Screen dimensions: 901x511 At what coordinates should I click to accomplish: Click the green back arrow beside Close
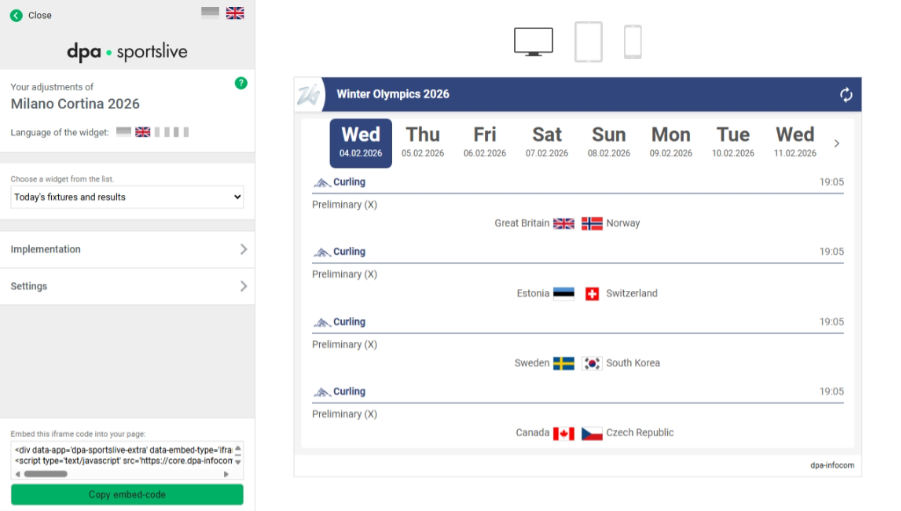click(x=16, y=15)
